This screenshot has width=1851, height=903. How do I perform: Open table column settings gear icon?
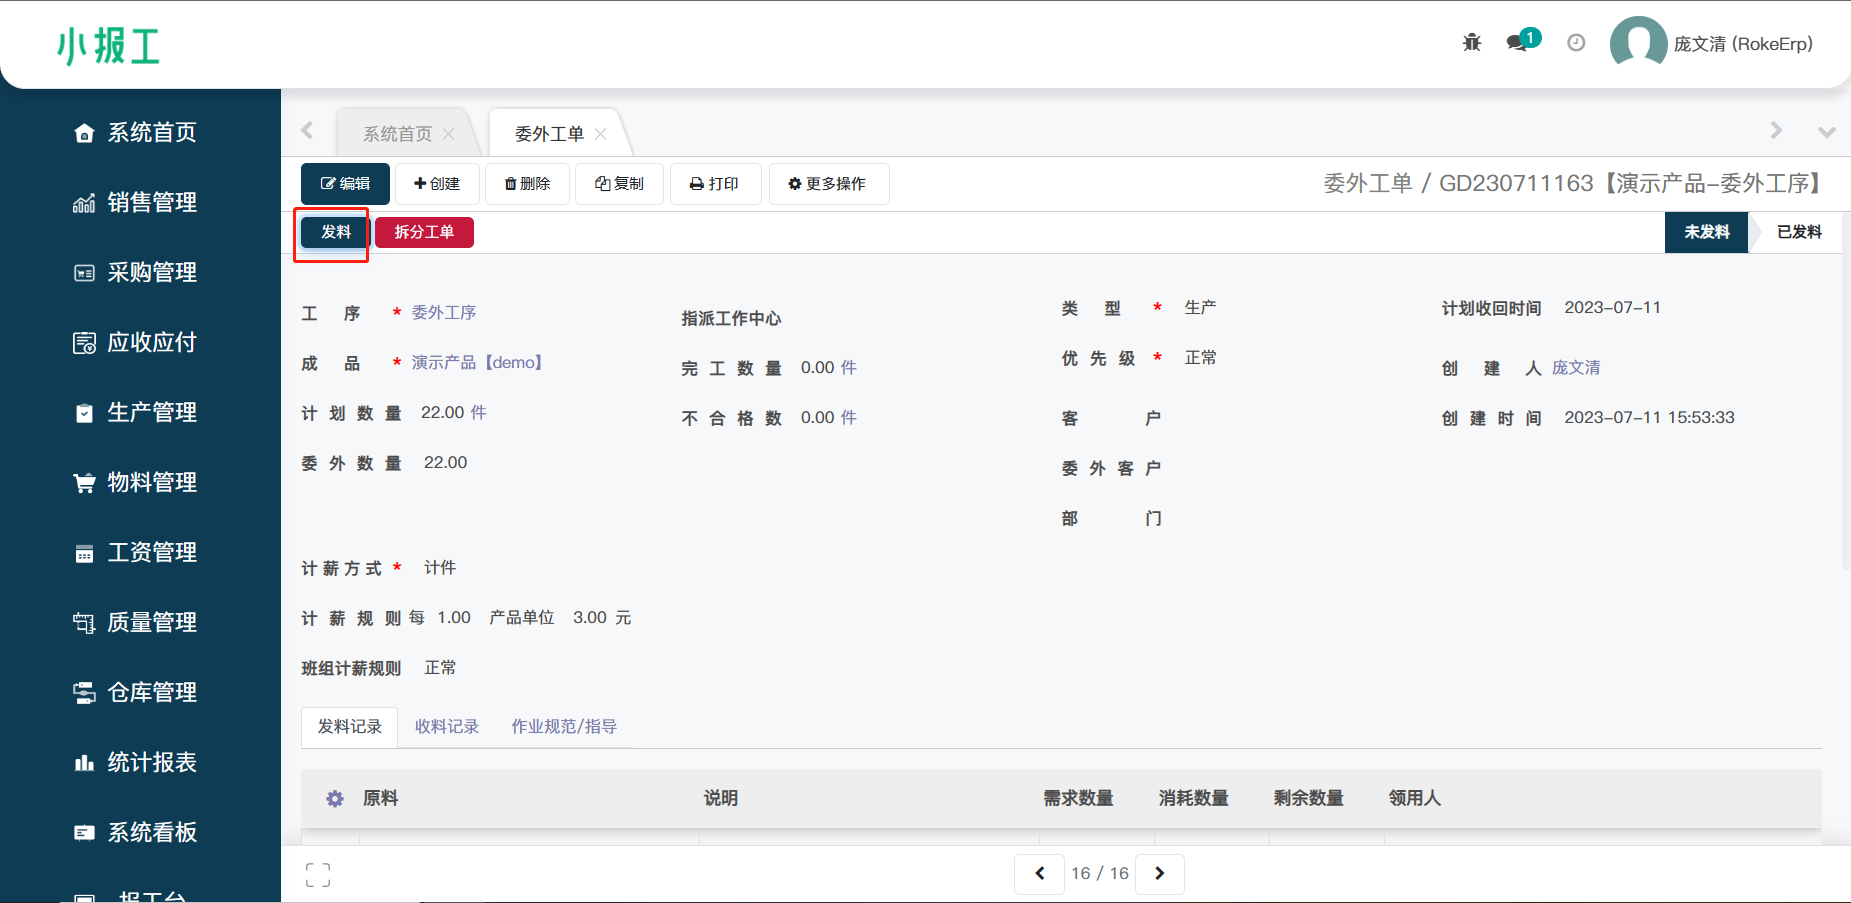click(335, 799)
